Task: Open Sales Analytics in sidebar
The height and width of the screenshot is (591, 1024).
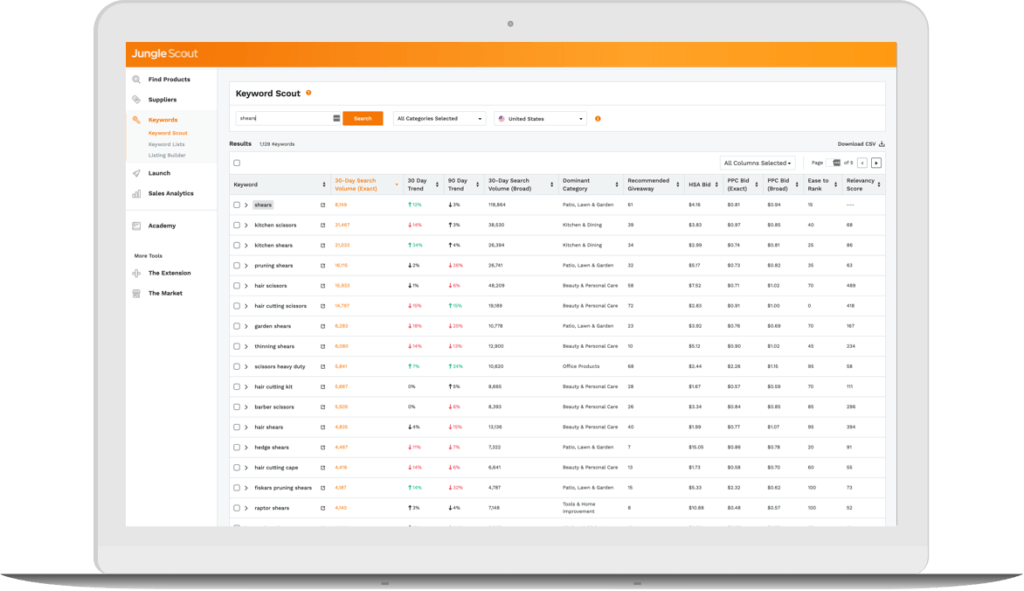Action: (x=171, y=194)
